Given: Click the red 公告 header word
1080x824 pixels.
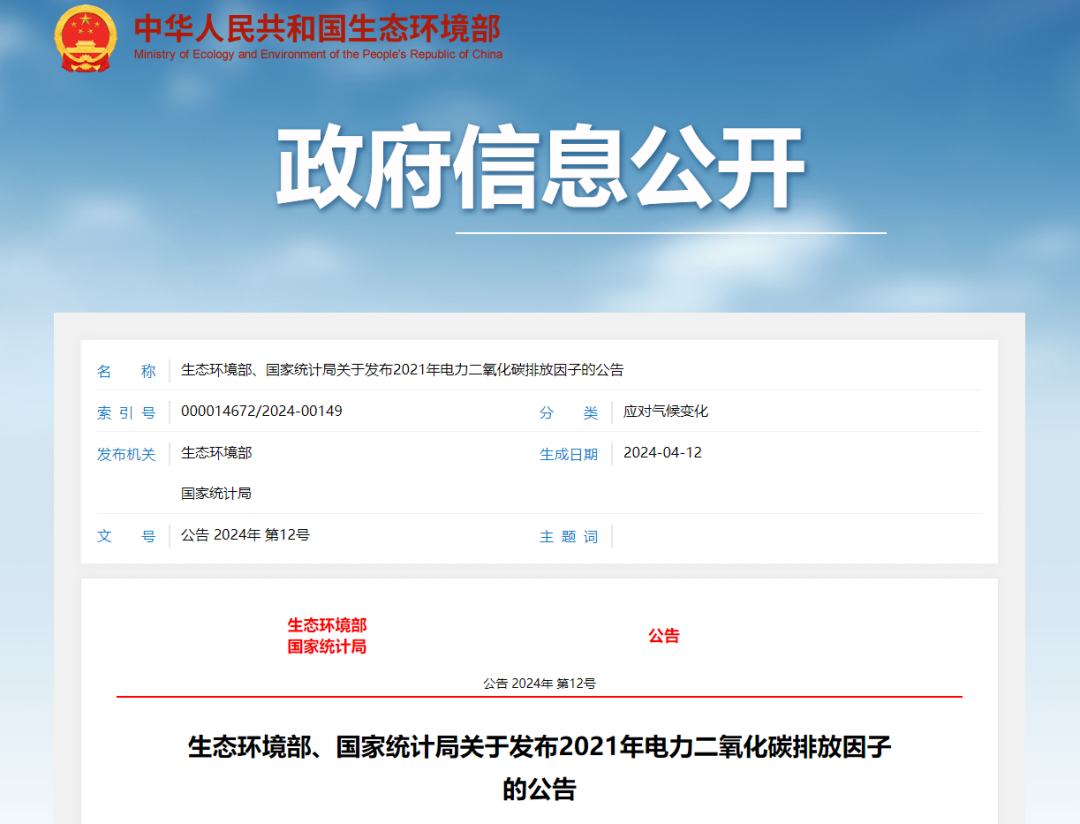Looking at the screenshot, I should coord(664,636).
